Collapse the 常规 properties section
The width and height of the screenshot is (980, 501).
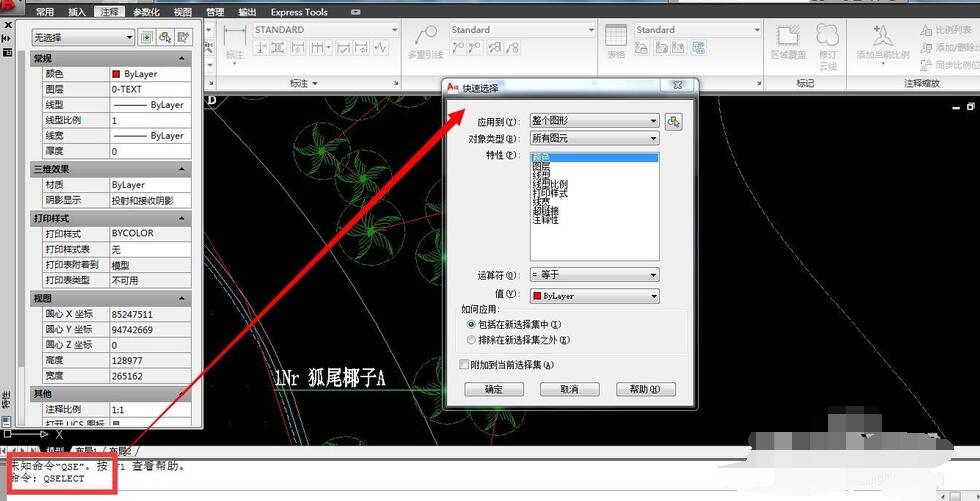click(182, 59)
